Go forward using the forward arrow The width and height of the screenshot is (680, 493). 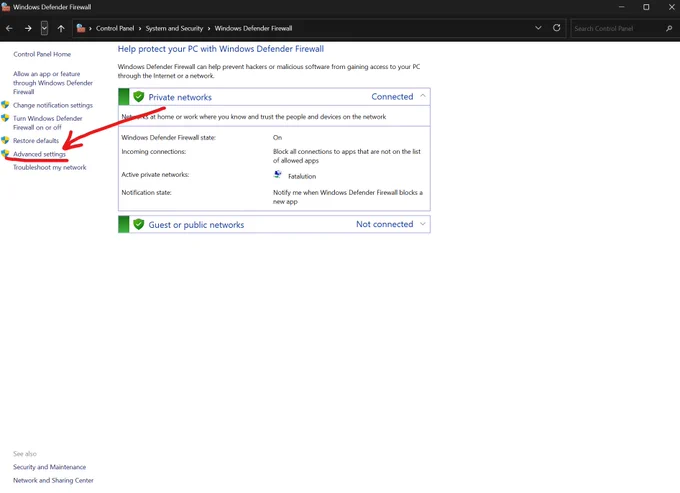click(x=28, y=28)
